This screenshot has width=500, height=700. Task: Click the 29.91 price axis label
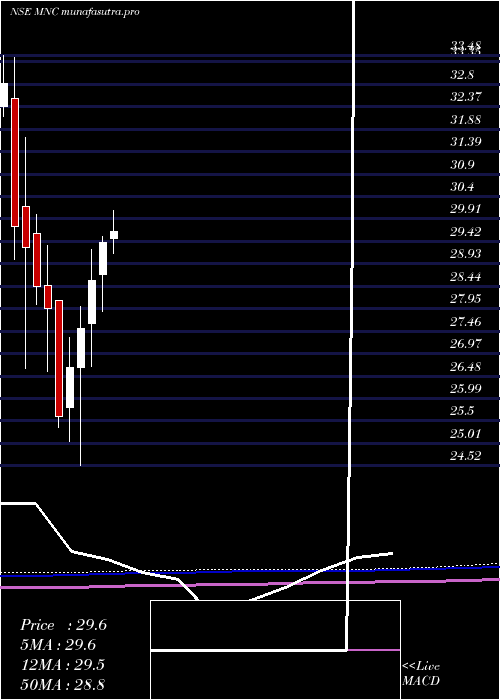(466, 209)
